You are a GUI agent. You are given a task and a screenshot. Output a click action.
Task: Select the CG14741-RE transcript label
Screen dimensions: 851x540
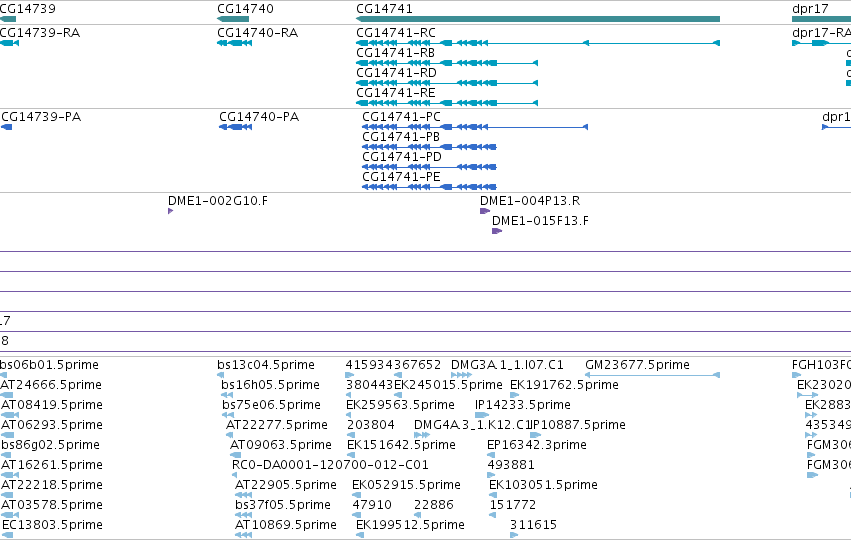pos(396,93)
